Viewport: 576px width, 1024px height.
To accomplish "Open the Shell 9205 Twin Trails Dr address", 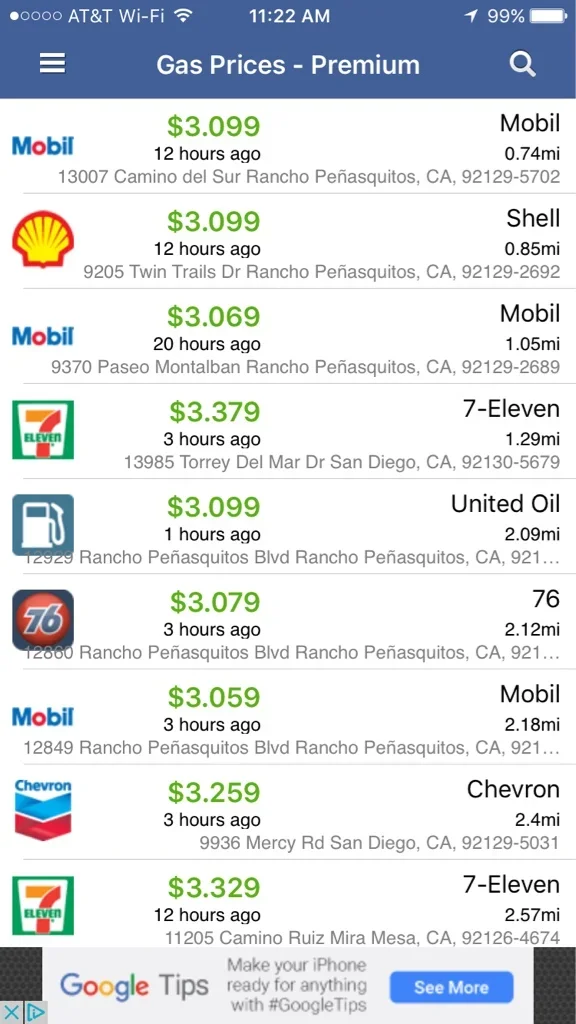I will (x=322, y=272).
